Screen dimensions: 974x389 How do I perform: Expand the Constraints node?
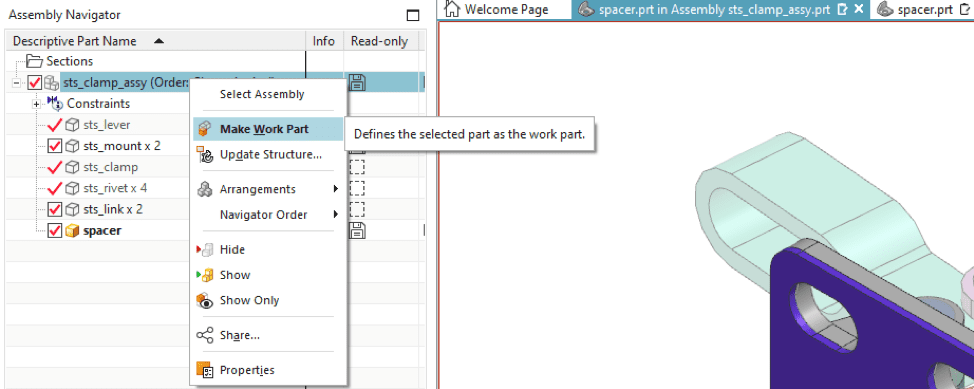37,104
